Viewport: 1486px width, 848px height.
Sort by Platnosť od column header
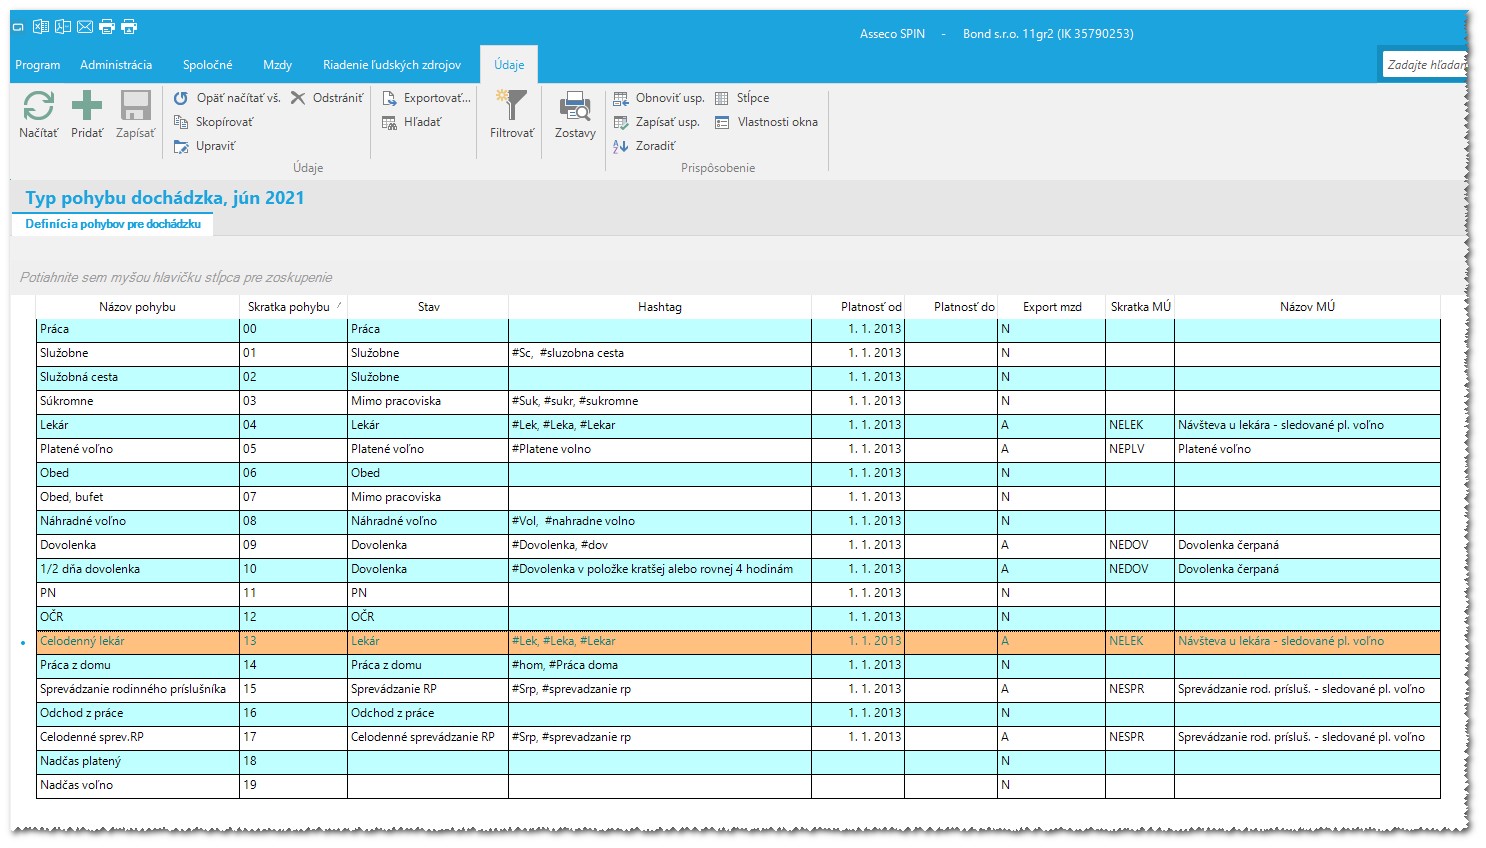pos(858,307)
